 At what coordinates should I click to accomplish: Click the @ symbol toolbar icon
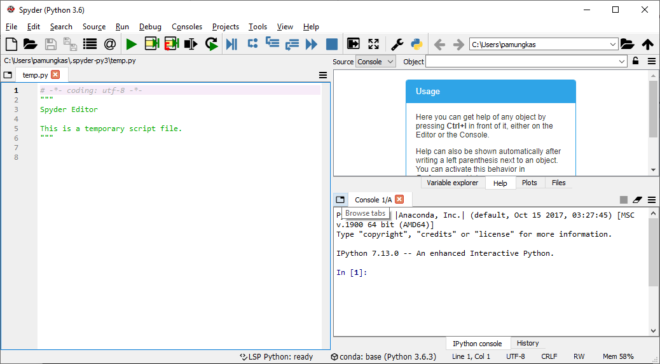coord(110,44)
